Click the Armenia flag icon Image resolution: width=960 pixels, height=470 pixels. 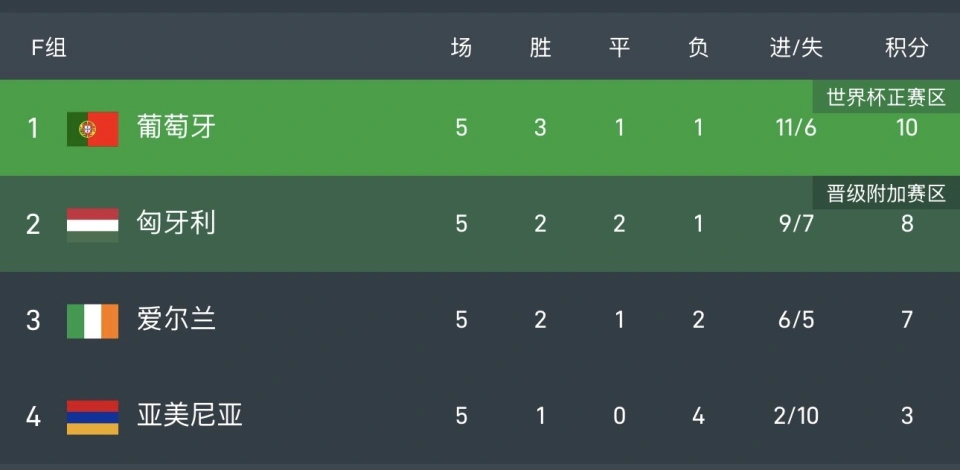click(92, 416)
